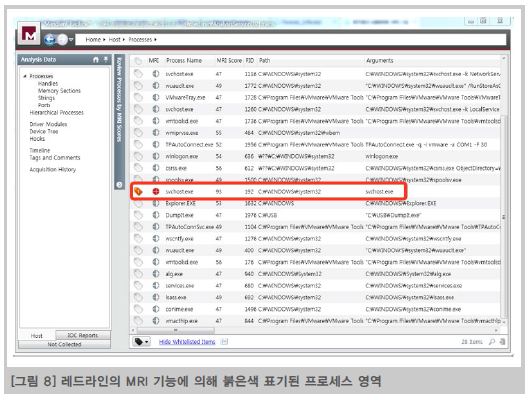Click the orange tag on svchost.exe row
Viewport: 529px width, 400px height.
point(138,192)
